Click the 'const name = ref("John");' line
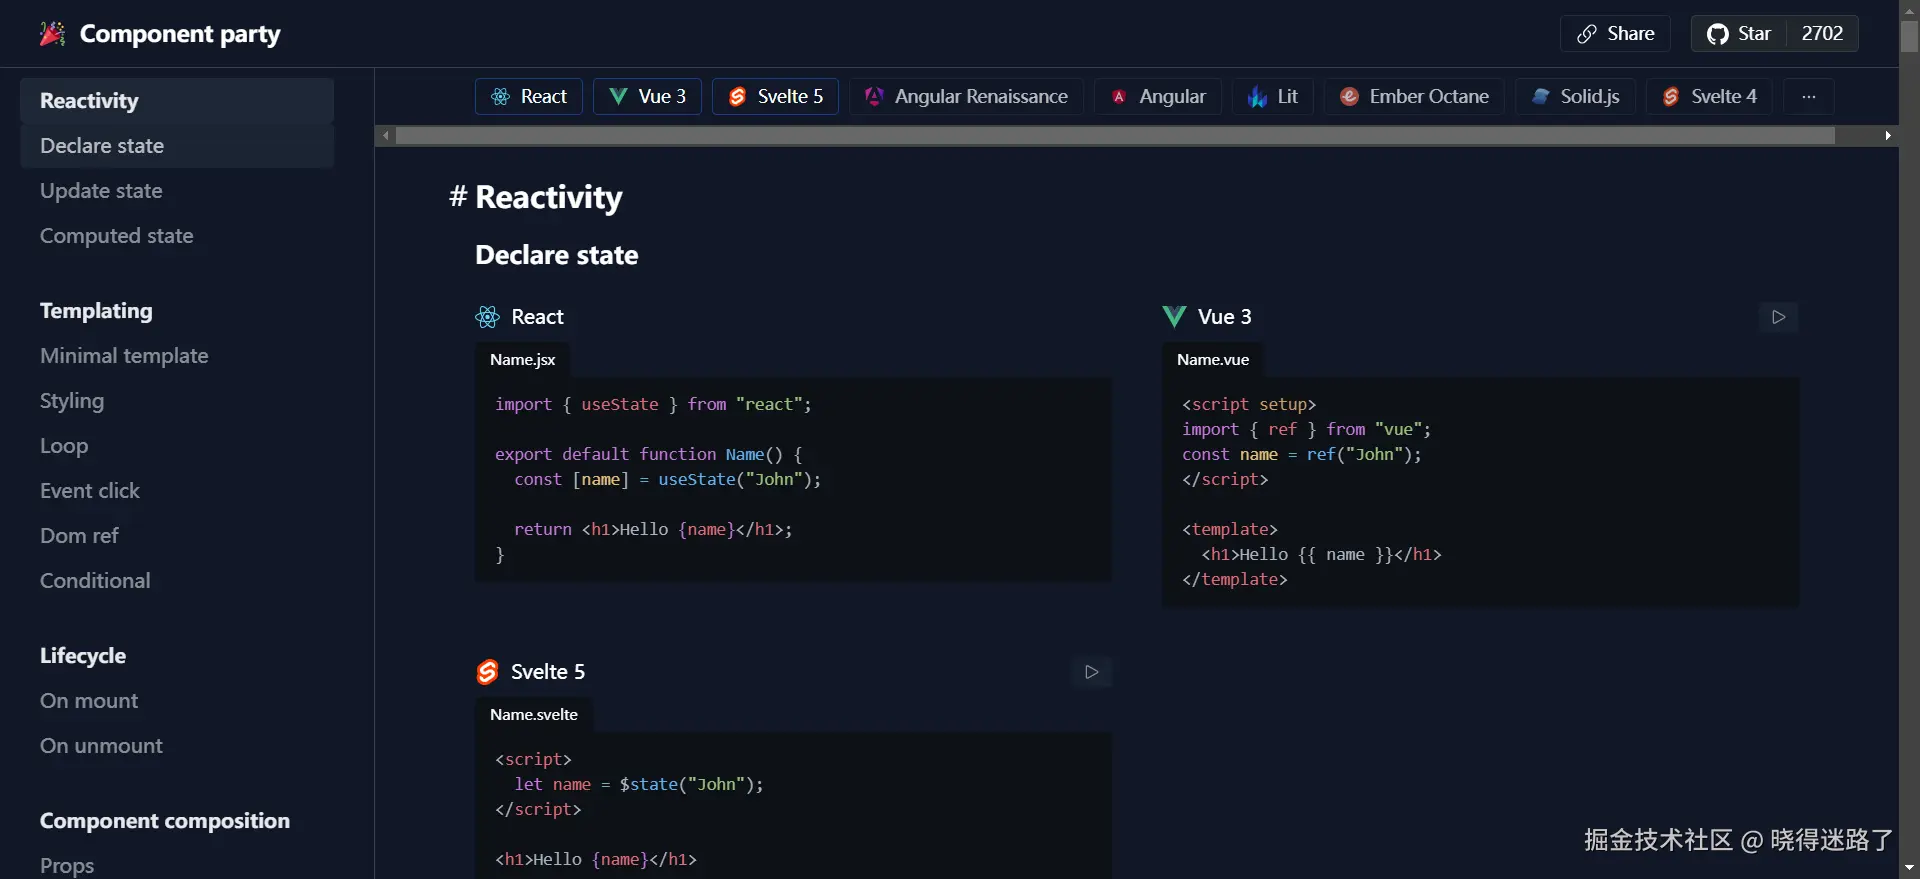The image size is (1920, 879). [x=1301, y=454]
